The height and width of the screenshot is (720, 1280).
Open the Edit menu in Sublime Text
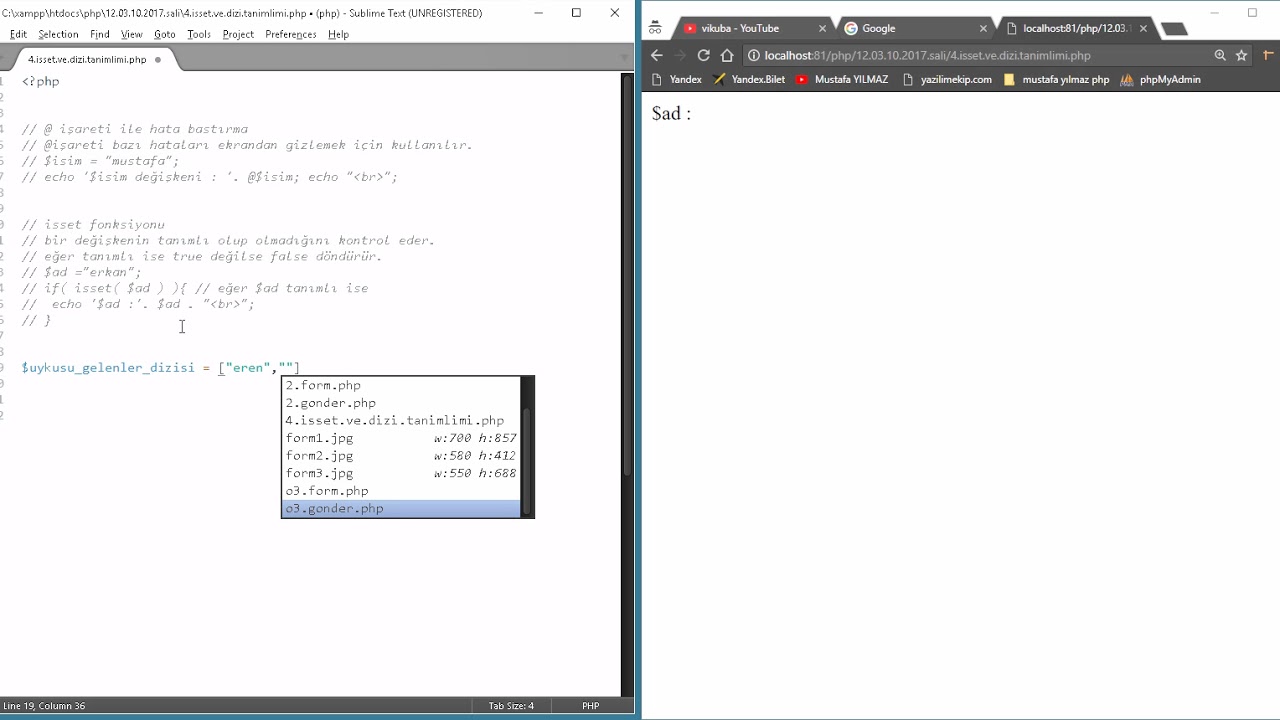[x=18, y=34]
